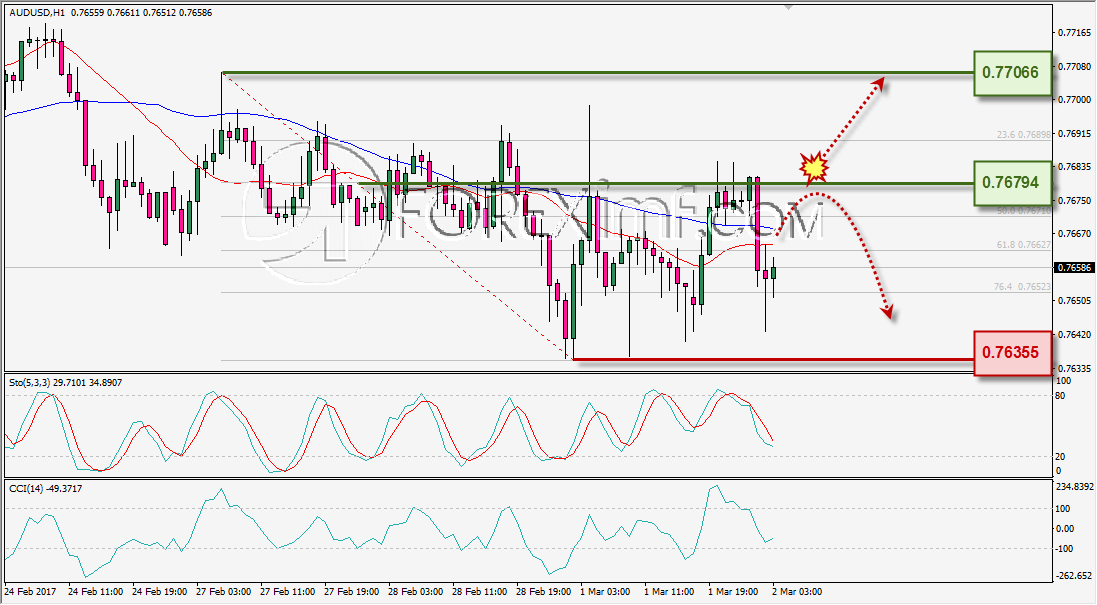Click the Stochastic scale value 80
Image resolution: width=1097 pixels, height=605 pixels.
coord(1060,396)
